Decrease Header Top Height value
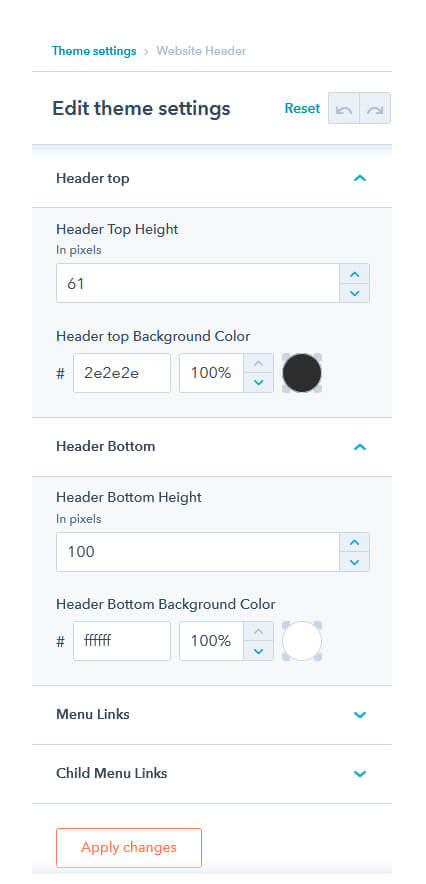426x884 pixels. coord(354,293)
